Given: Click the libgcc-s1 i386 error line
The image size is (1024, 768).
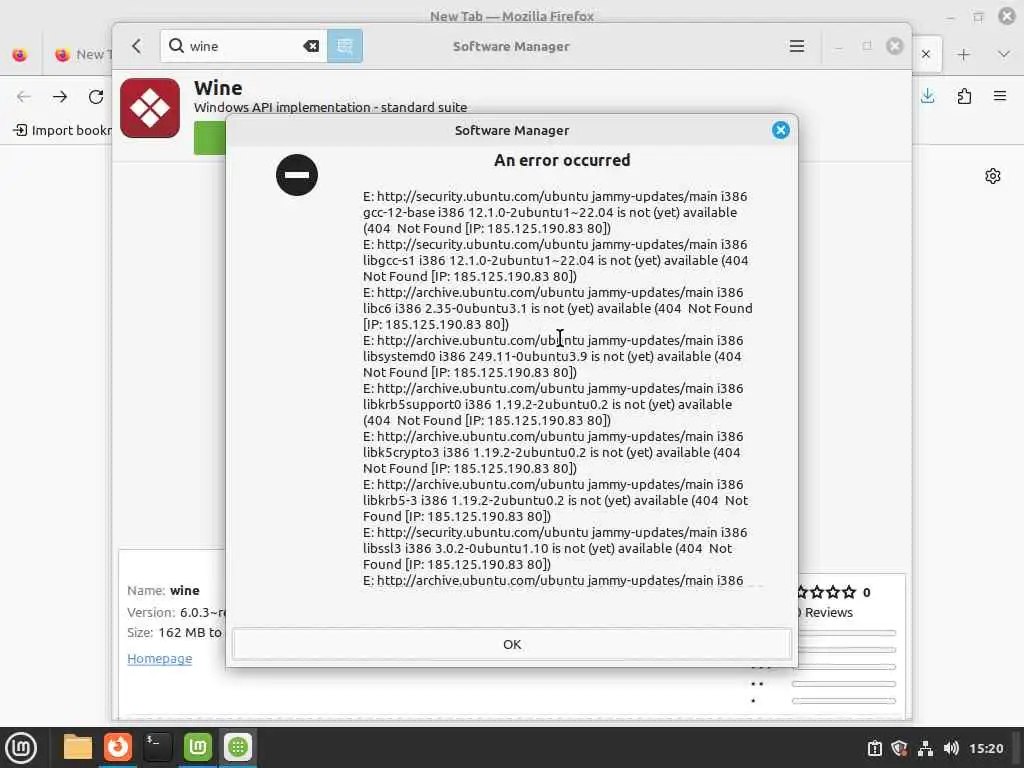Looking at the screenshot, I should click(555, 260).
